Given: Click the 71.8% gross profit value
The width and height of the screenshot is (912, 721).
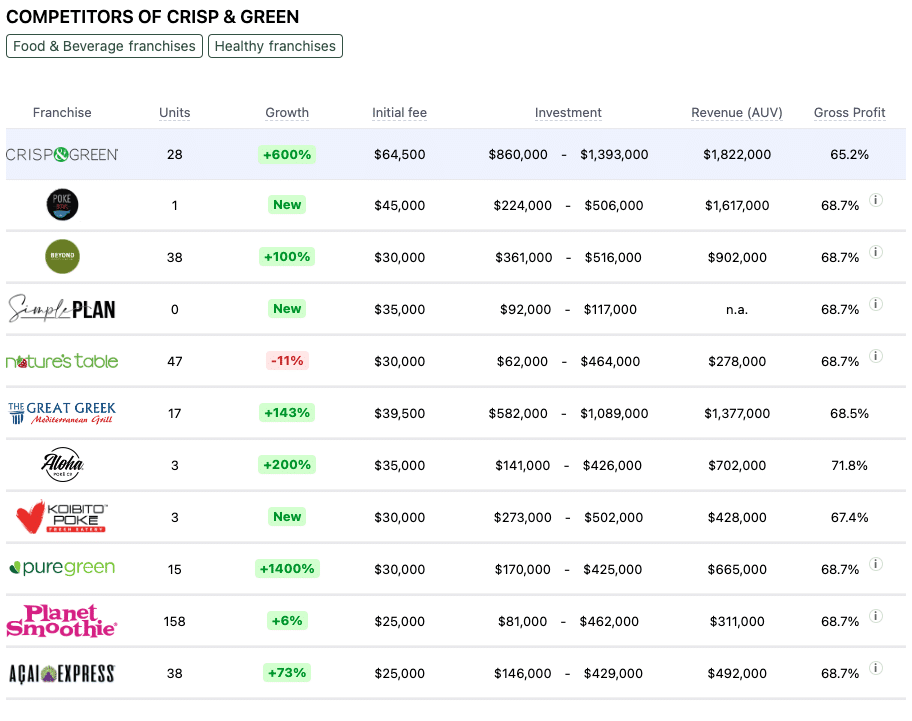Looking at the screenshot, I should [849, 465].
